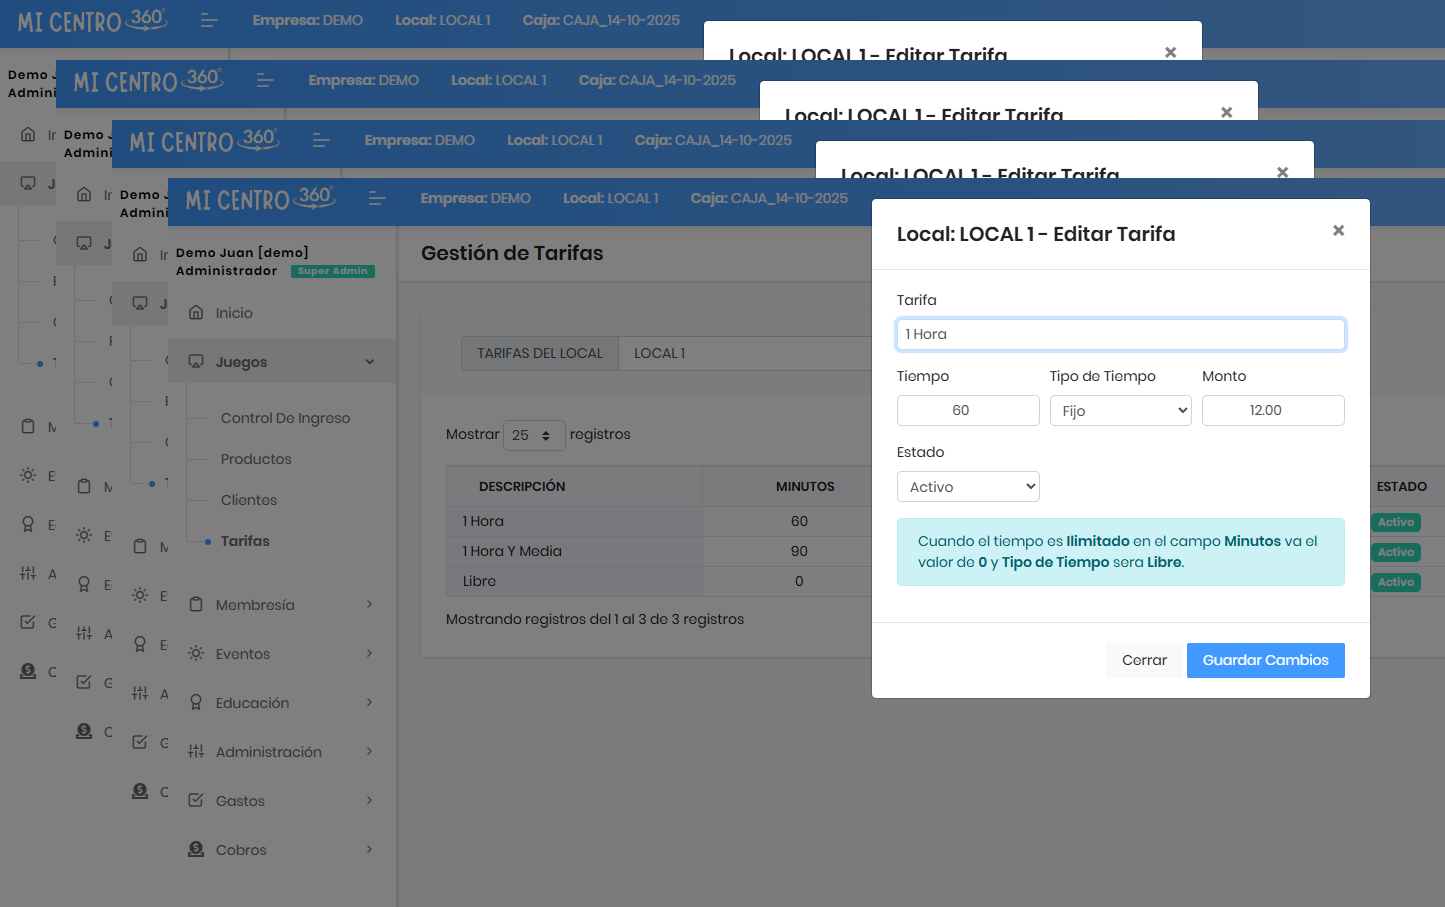Click the Eventos sun icon

196,654
